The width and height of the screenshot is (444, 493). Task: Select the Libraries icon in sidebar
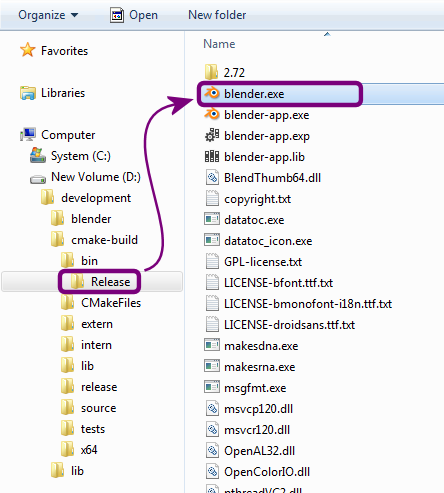(x=28, y=93)
